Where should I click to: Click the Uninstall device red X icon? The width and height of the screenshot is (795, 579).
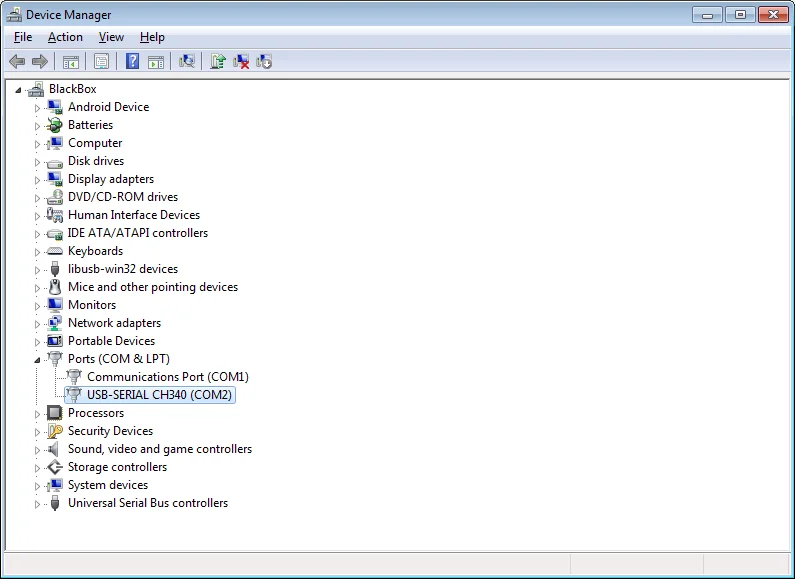click(x=241, y=62)
